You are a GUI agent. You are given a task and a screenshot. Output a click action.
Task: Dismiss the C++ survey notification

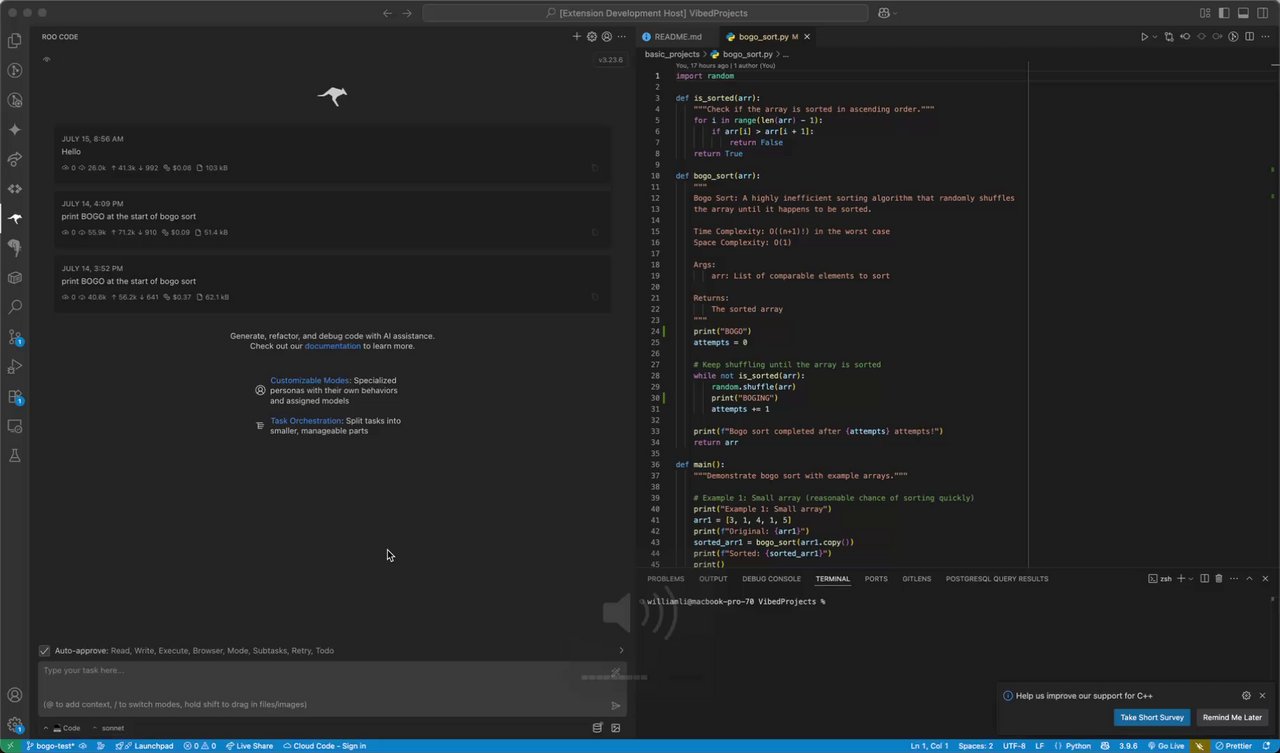1262,696
